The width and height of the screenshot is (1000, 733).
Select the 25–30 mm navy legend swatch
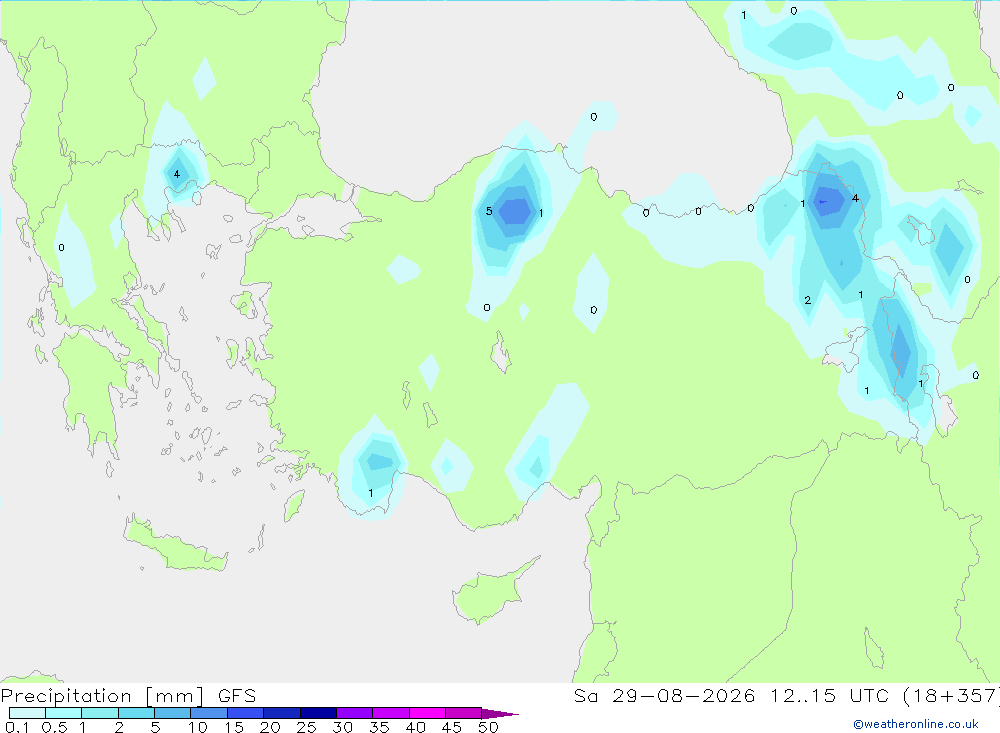point(318,713)
